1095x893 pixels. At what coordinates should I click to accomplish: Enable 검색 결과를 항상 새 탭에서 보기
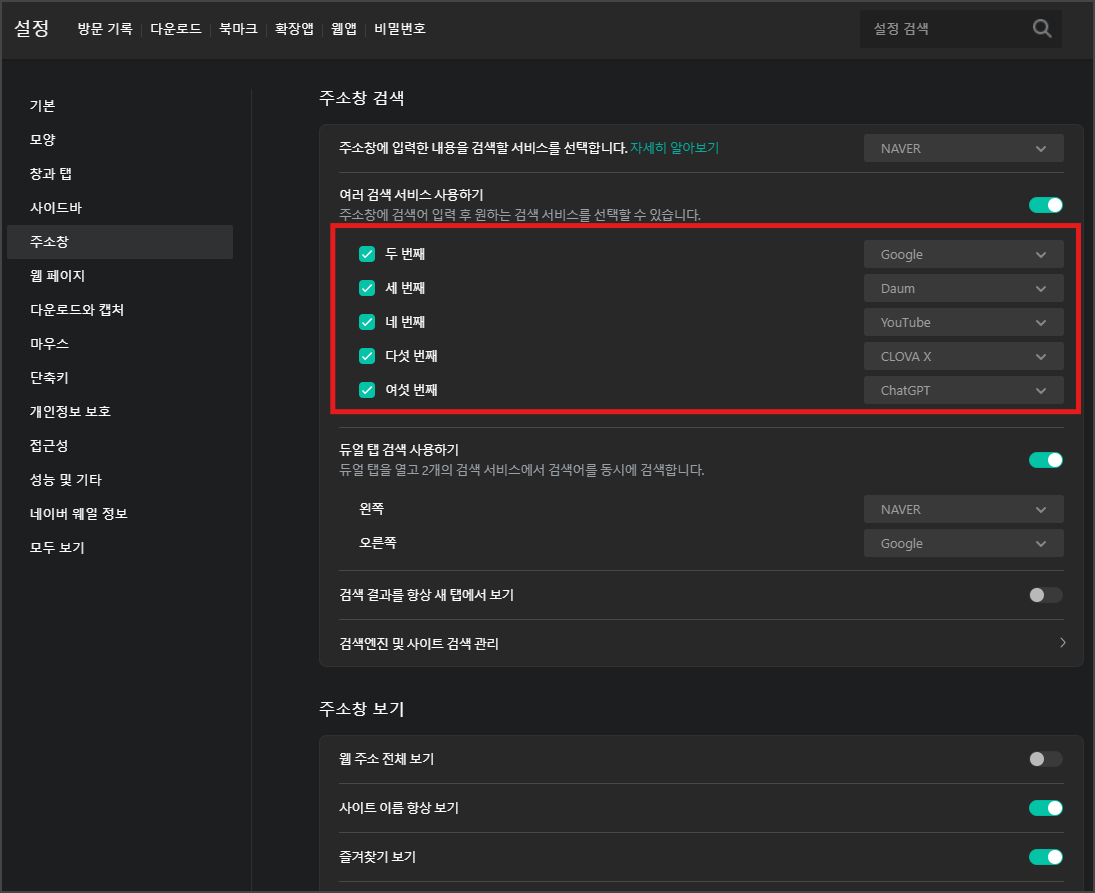point(1045,594)
